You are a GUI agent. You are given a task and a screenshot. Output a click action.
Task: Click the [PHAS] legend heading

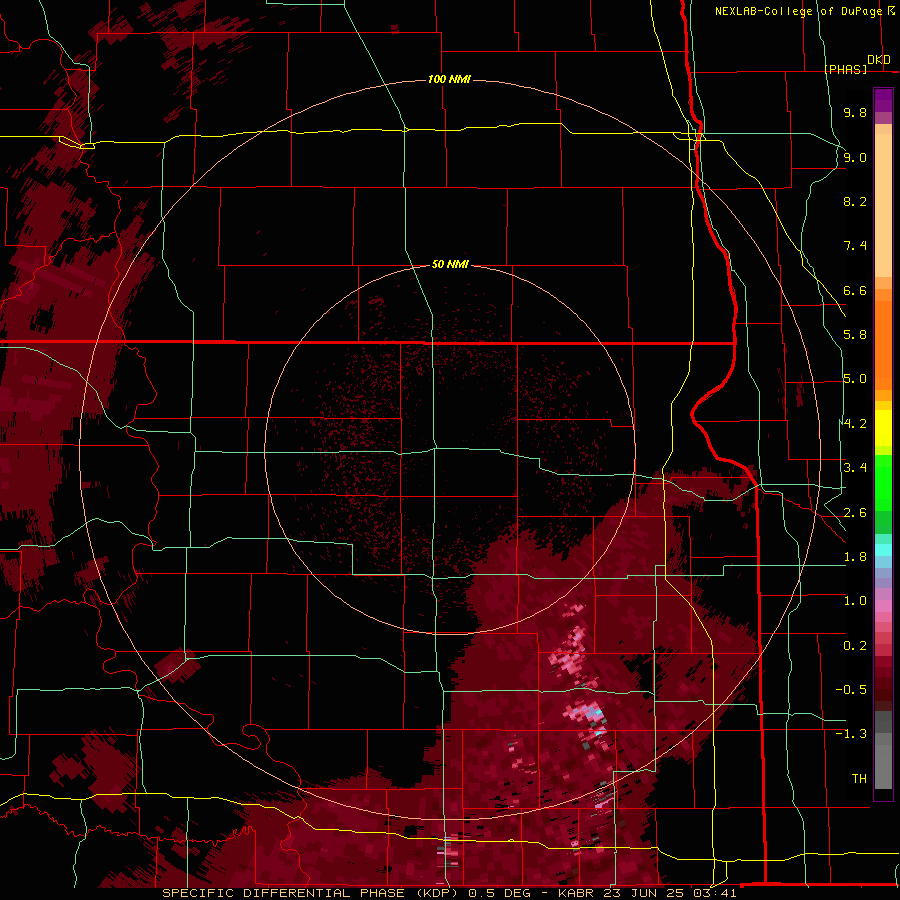pos(845,69)
